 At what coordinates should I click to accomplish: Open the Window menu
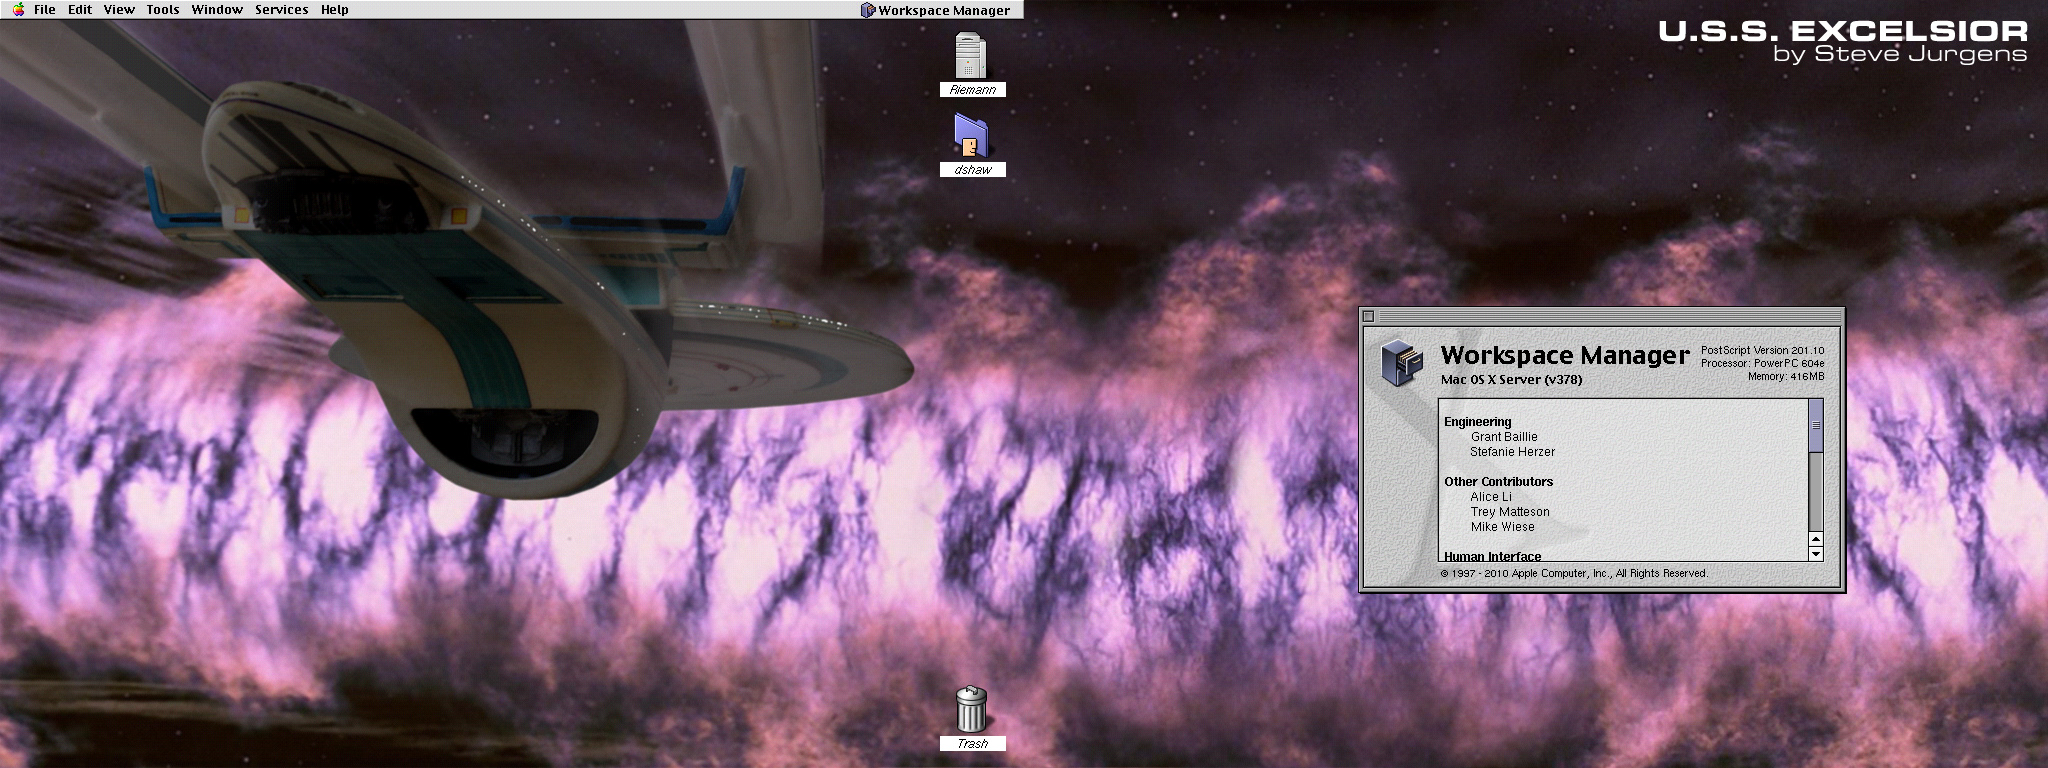tap(217, 9)
